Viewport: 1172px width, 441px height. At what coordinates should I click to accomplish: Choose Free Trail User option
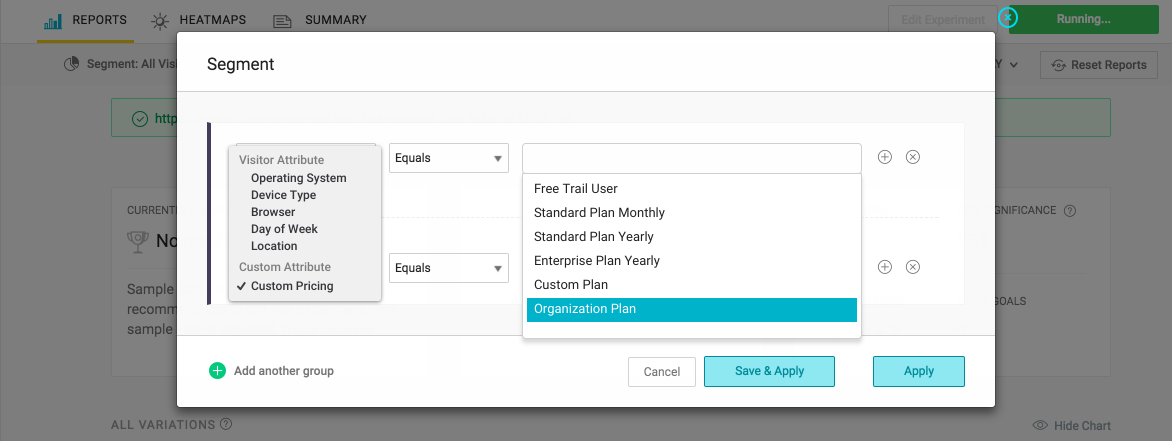[576, 189]
